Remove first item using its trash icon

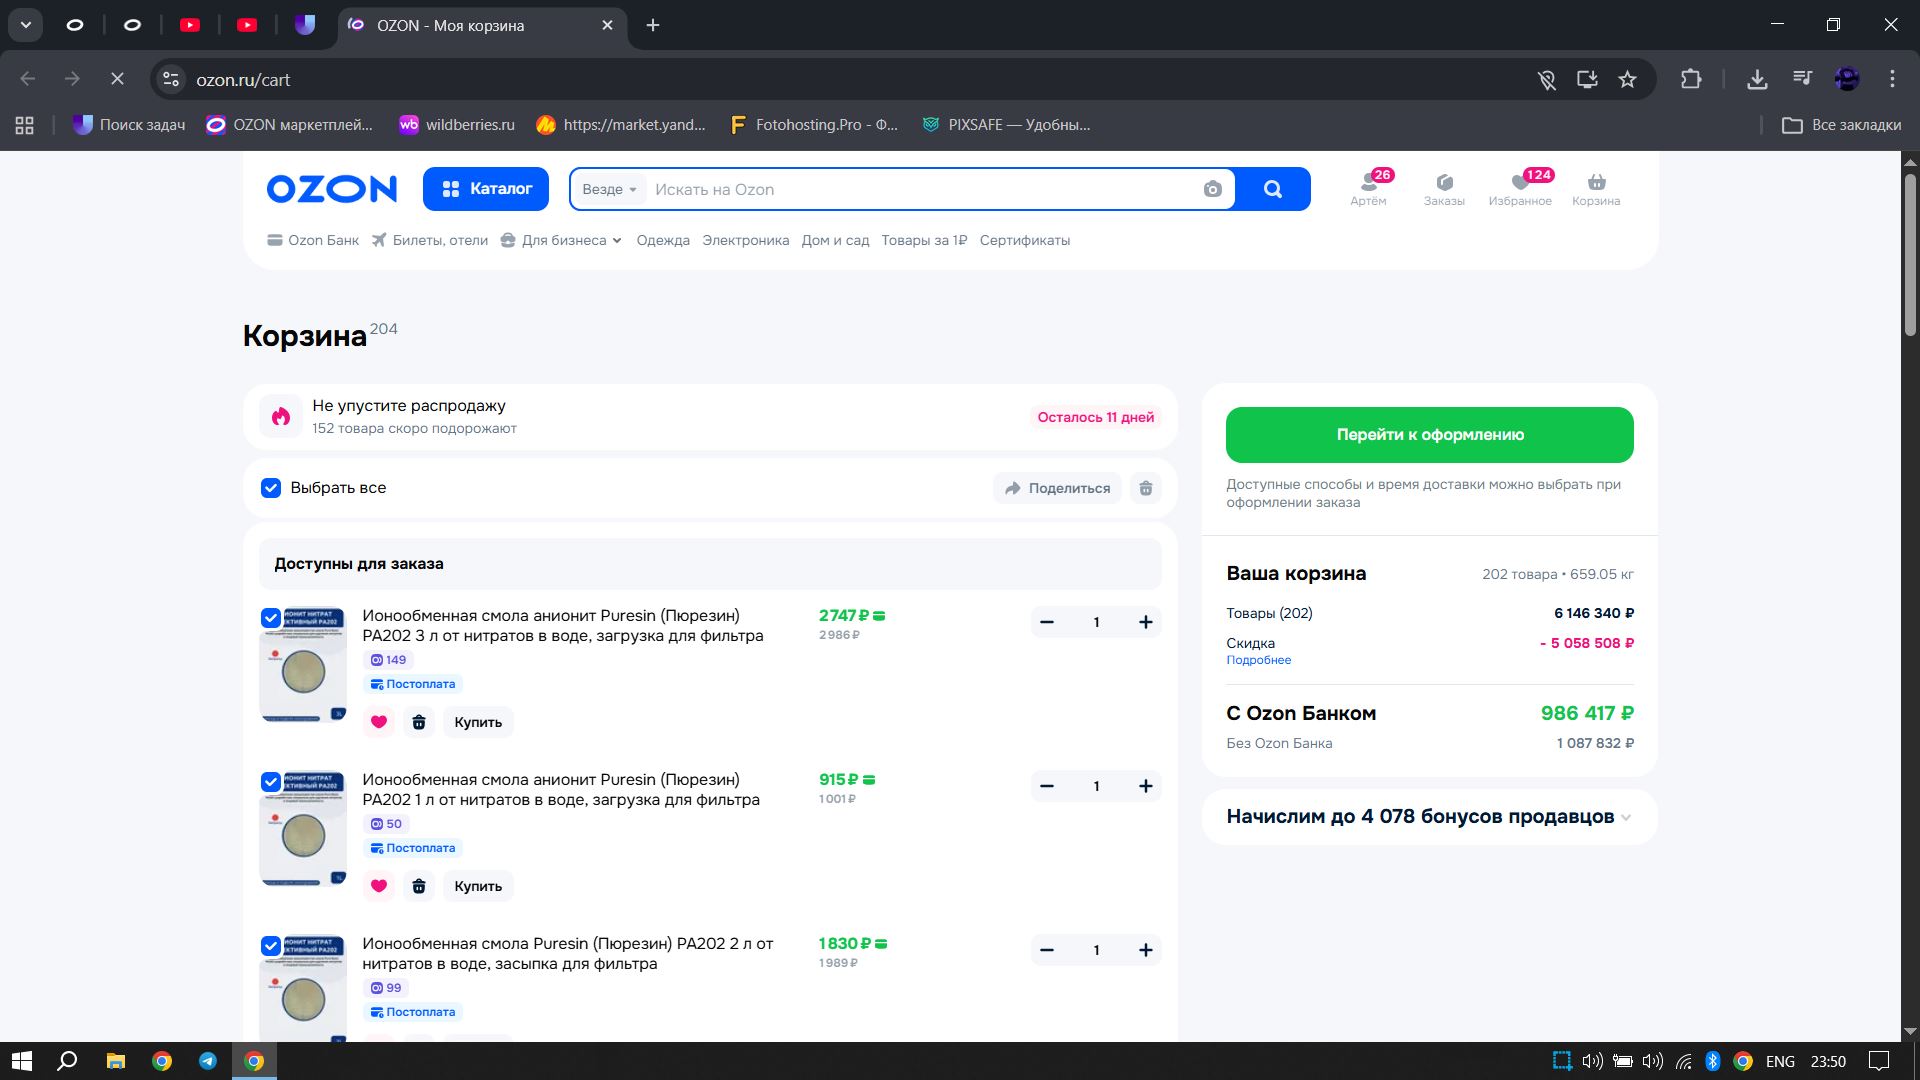click(419, 722)
